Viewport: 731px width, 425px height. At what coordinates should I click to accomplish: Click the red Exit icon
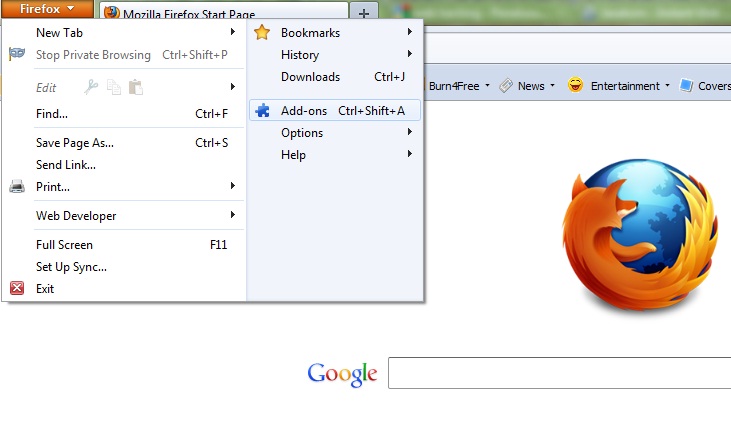(x=17, y=288)
